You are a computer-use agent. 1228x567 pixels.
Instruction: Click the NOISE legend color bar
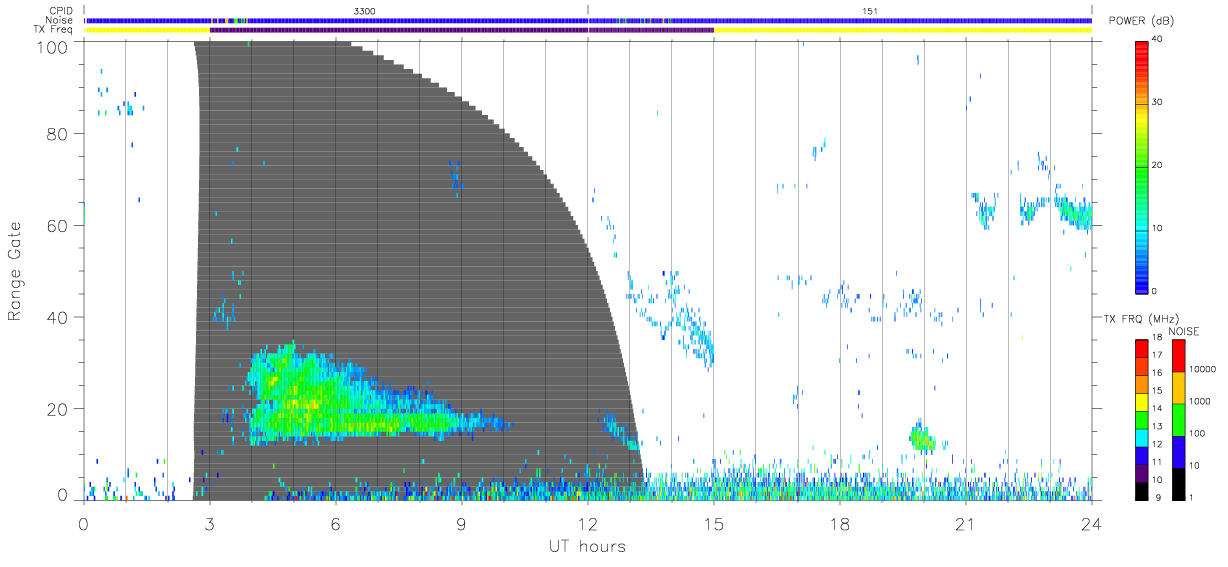1178,419
